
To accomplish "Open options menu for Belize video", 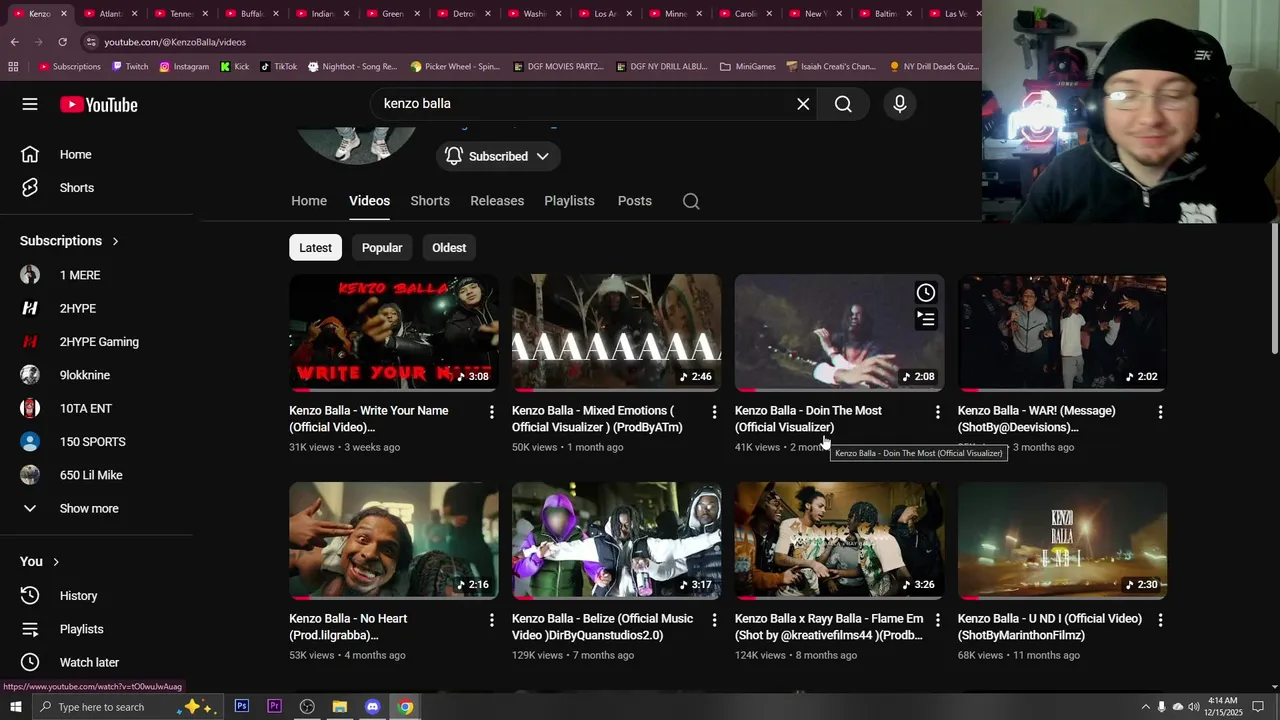I will (x=714, y=620).
